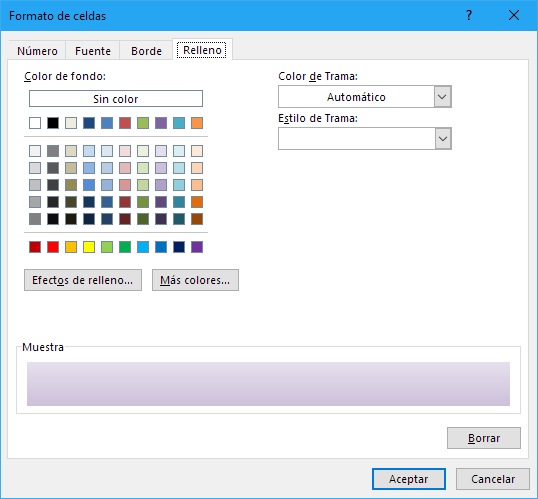The image size is (538, 499).
Task: Pick the purple standard color swatch
Action: (197, 247)
